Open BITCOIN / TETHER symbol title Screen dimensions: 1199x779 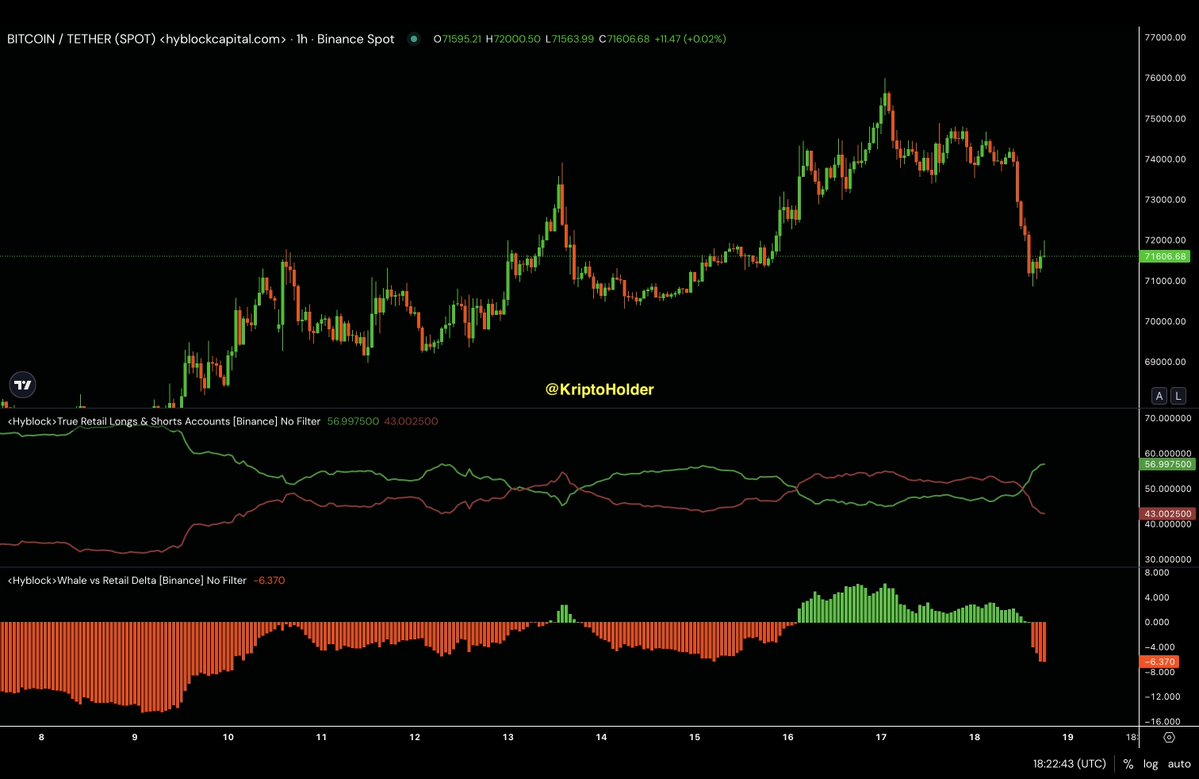coord(146,39)
